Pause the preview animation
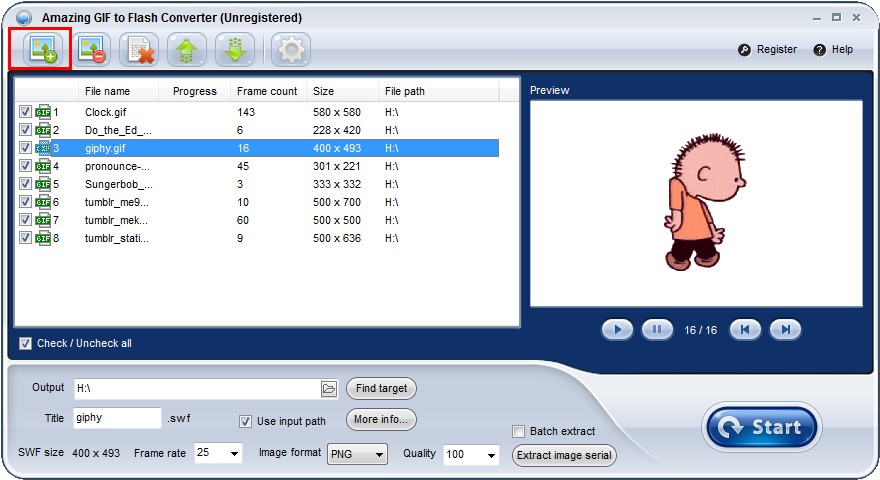The width and height of the screenshot is (880, 480). pos(657,330)
